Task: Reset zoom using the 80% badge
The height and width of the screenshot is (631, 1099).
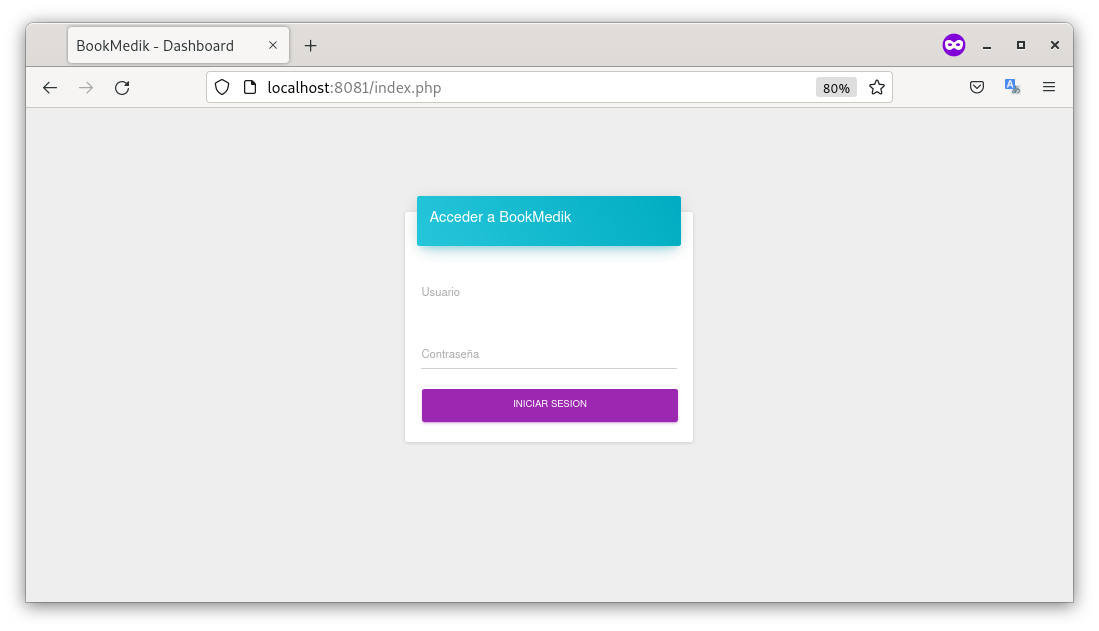Action: [x=836, y=88]
